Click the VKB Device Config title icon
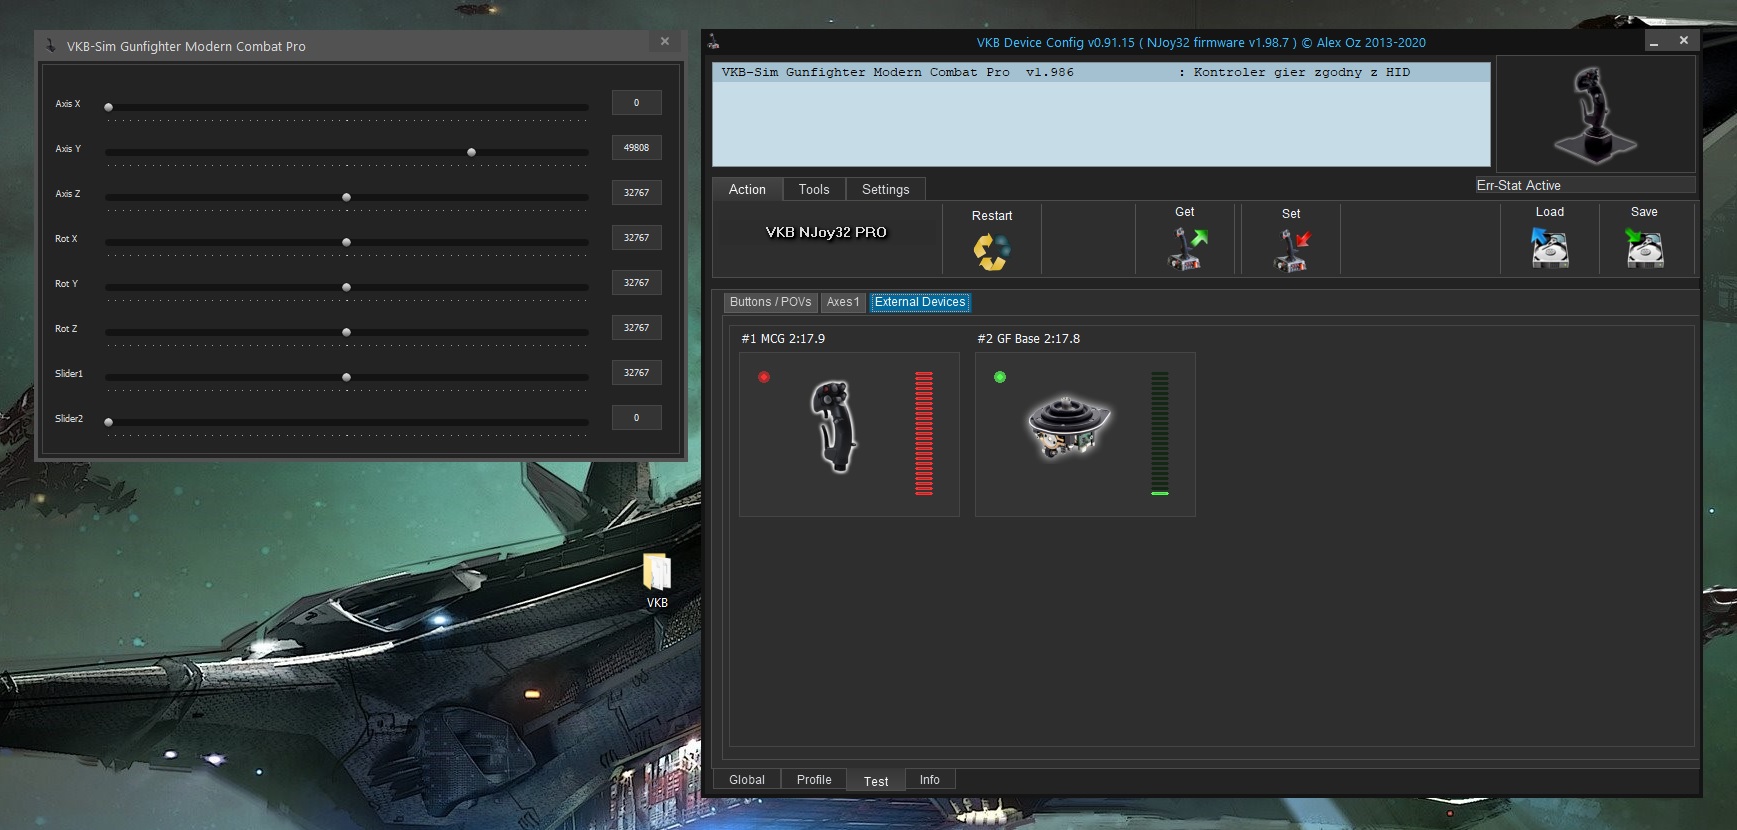The image size is (1737, 830). click(714, 42)
